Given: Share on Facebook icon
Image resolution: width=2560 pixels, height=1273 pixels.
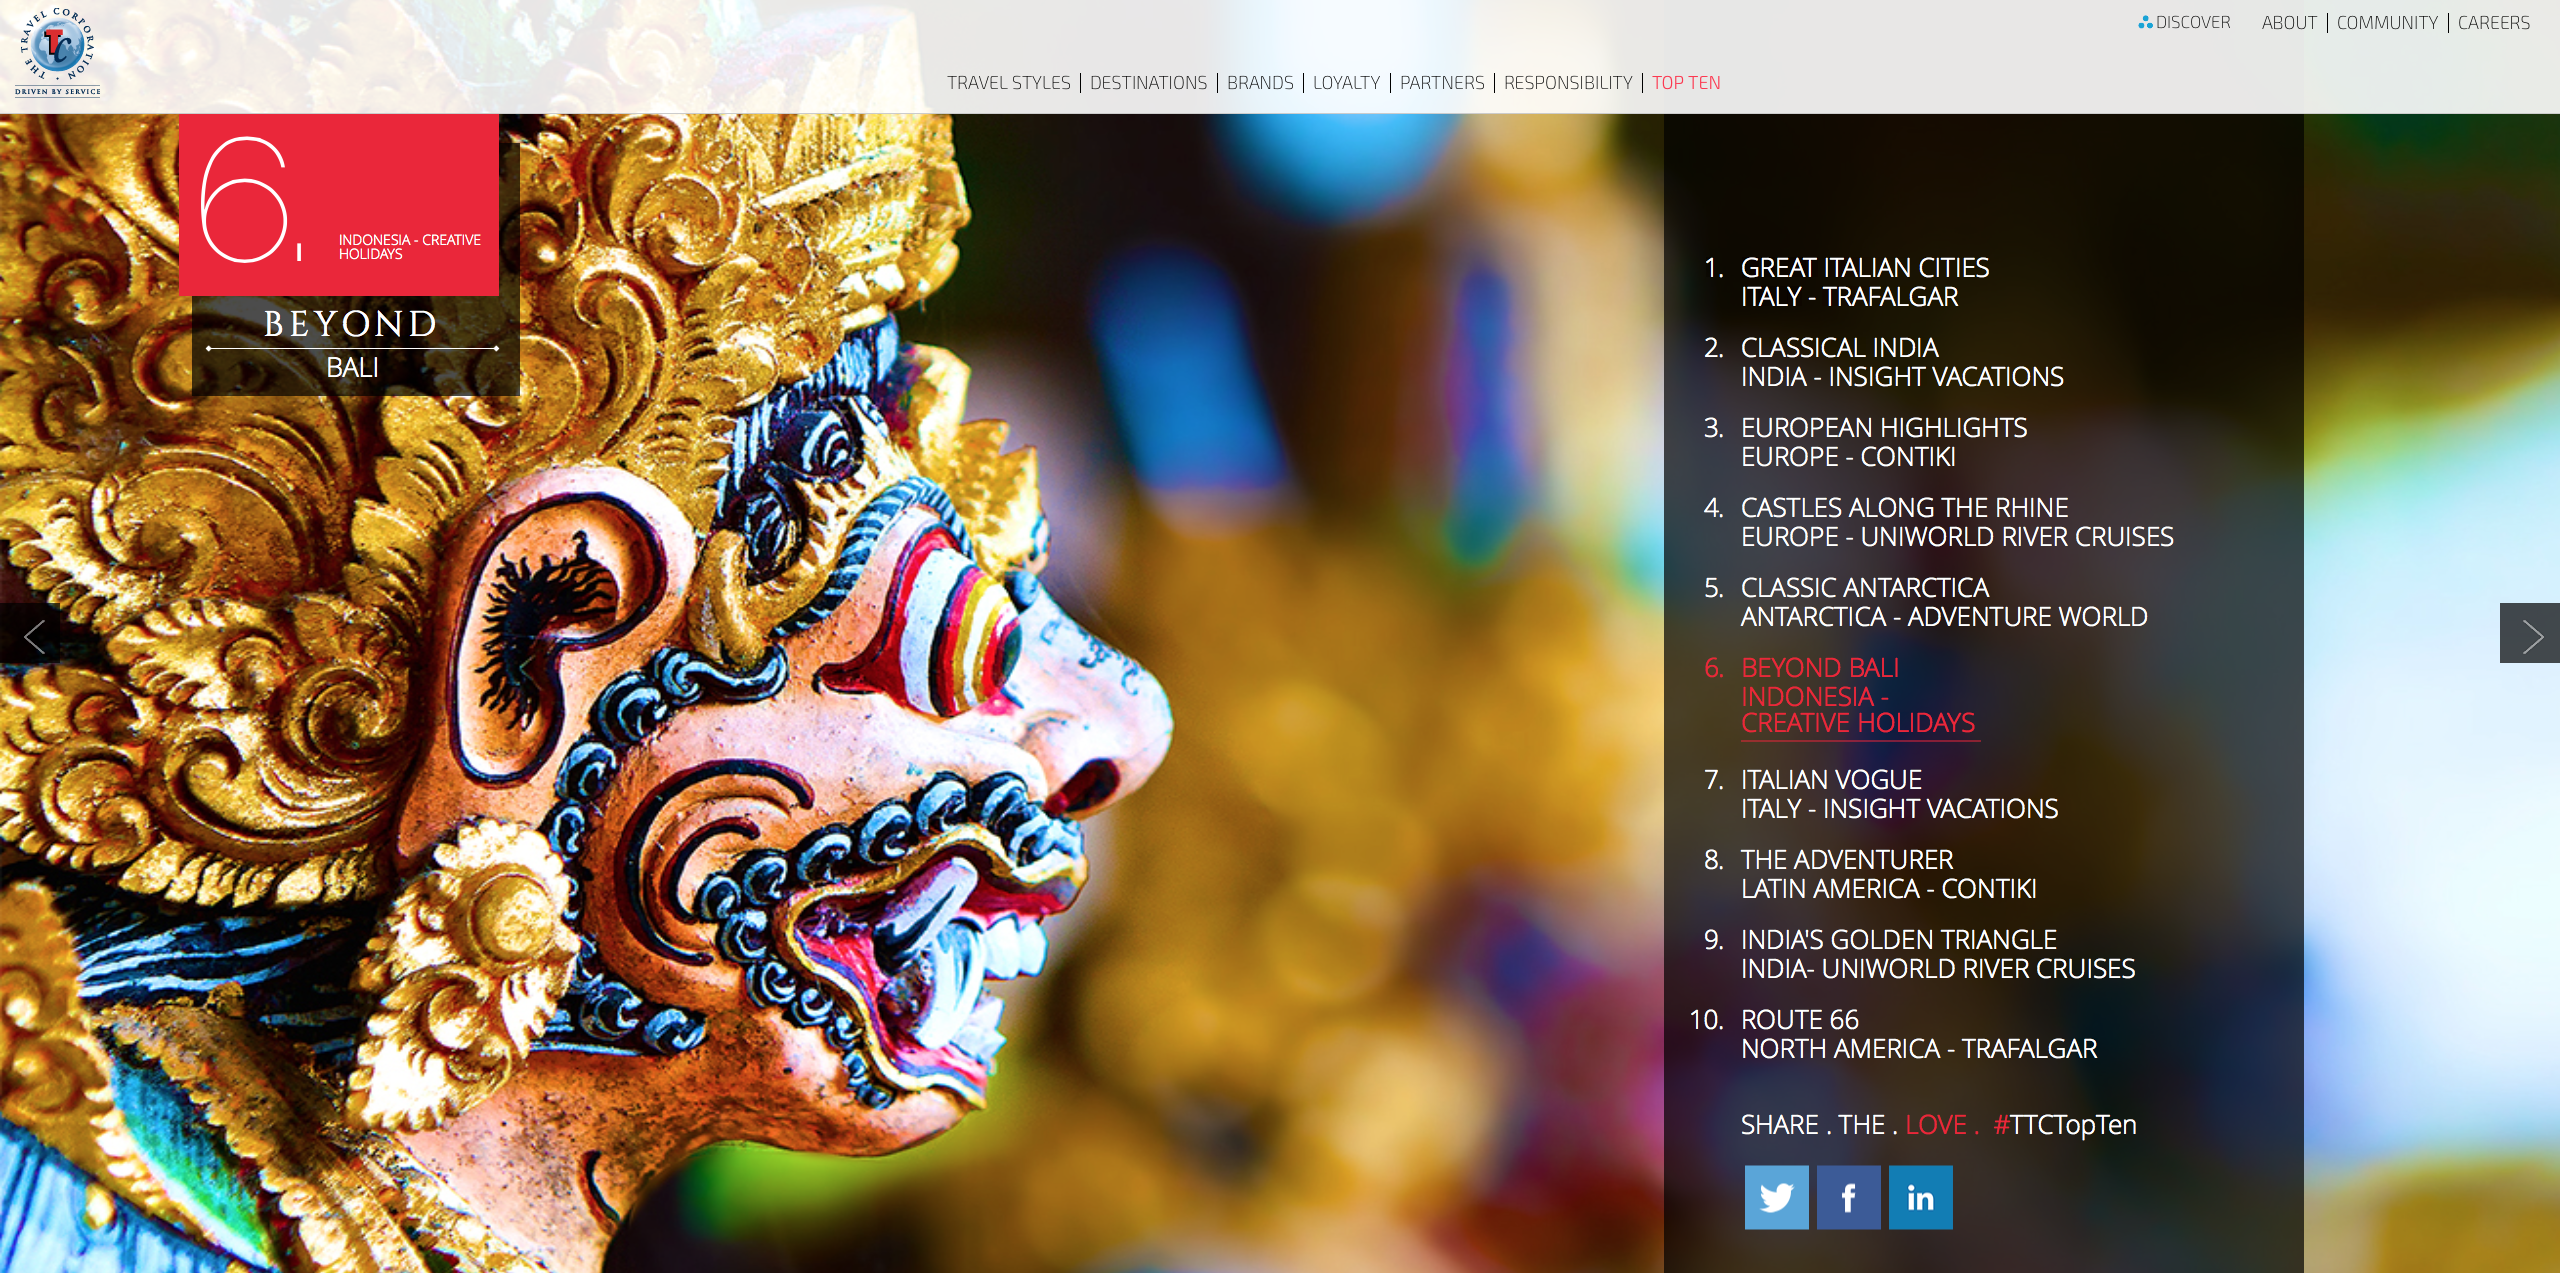Looking at the screenshot, I should pos(1848,1197).
